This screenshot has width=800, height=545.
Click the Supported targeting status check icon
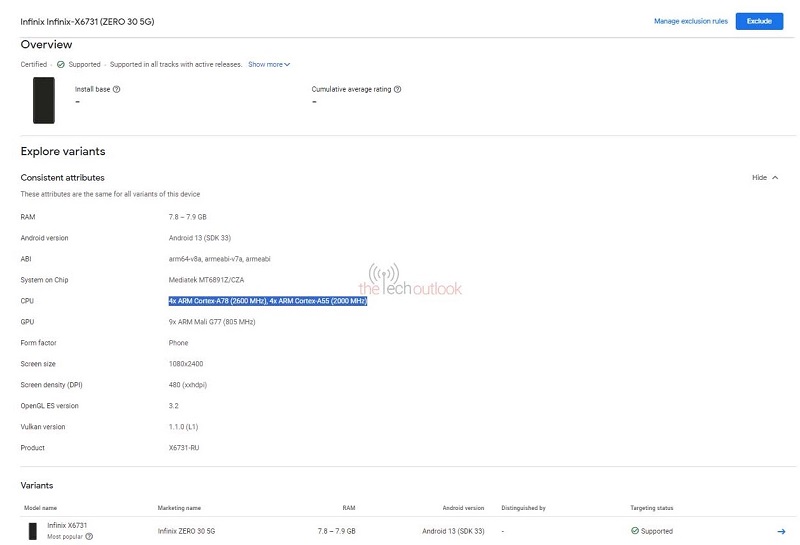tap(635, 531)
